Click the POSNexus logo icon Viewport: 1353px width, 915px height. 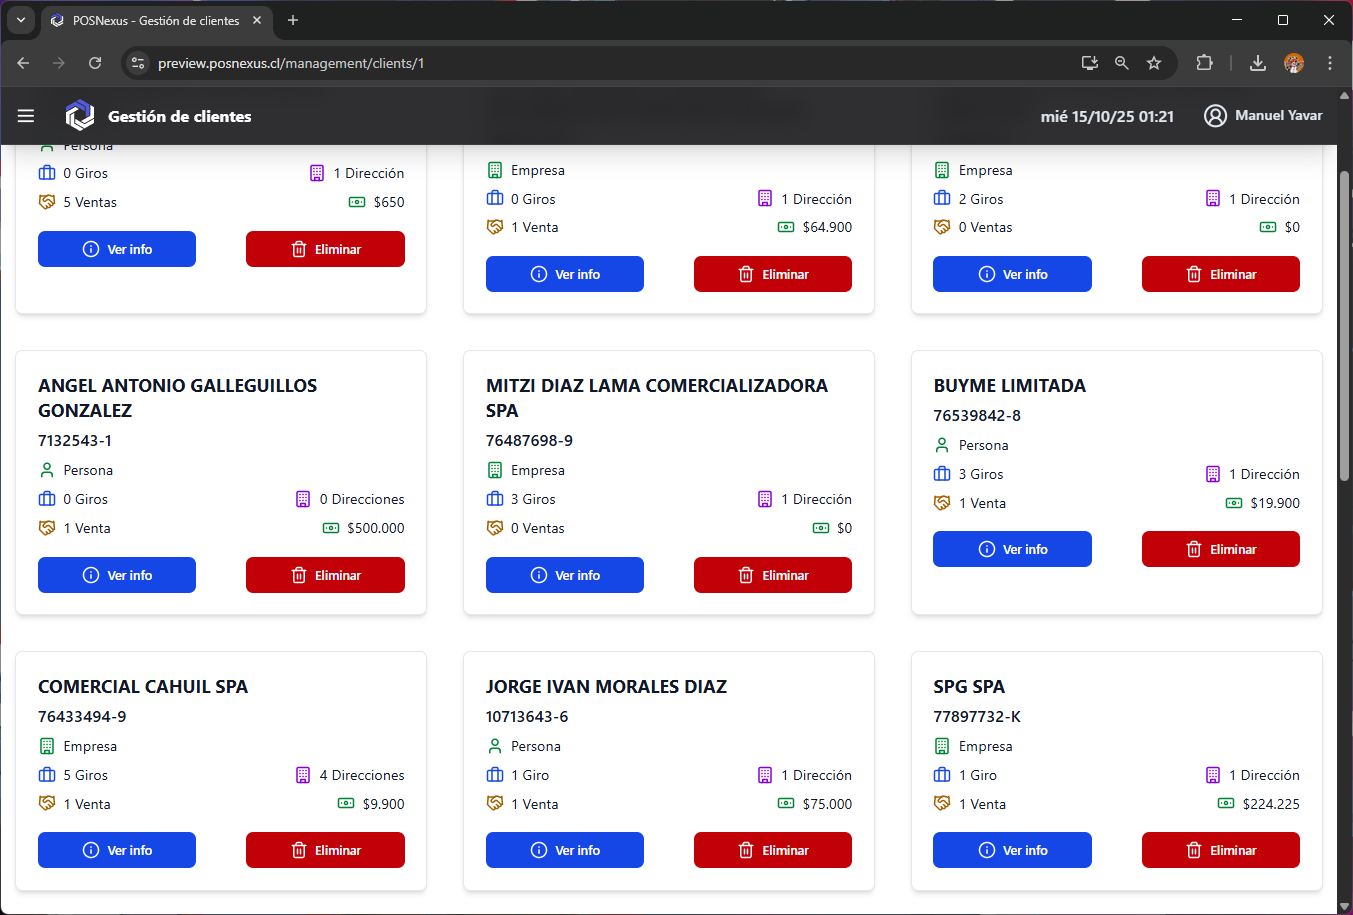[79, 116]
